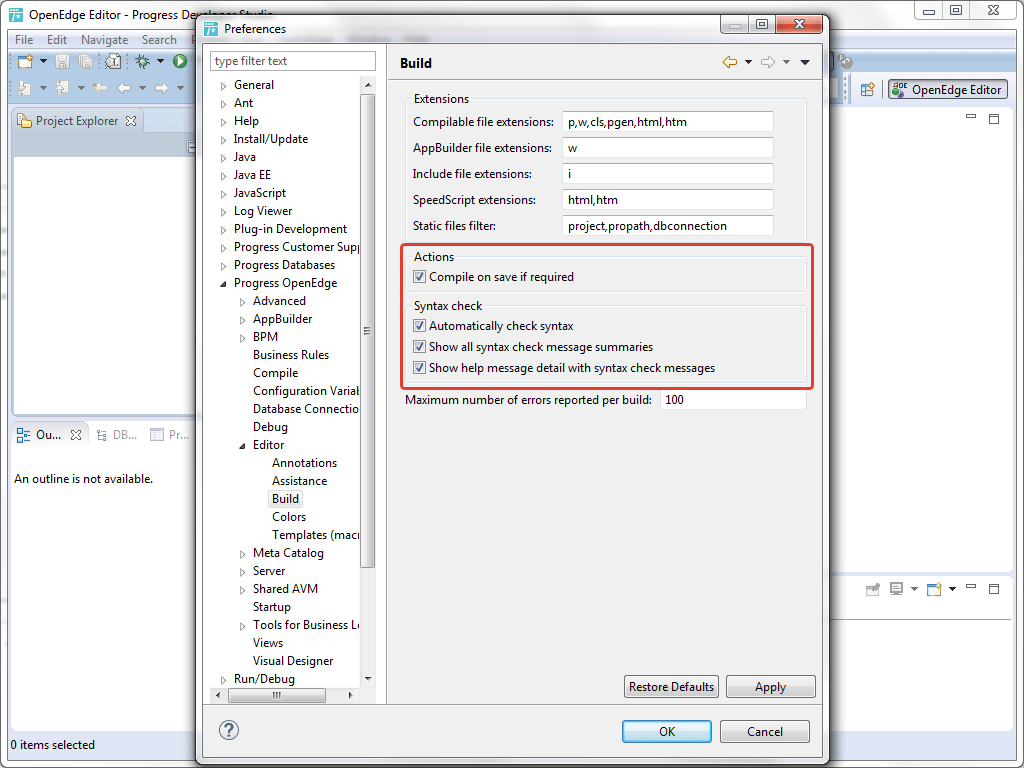Screen dimensions: 1024x768
Task: Click the Print document icon in main toolbar
Action: click(113, 61)
